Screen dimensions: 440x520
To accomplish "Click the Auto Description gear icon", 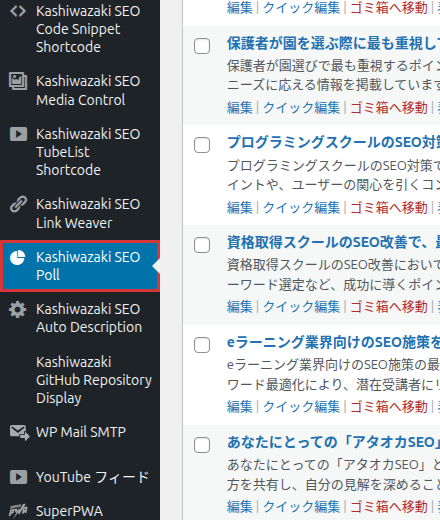I will pyautogui.click(x=17, y=309).
